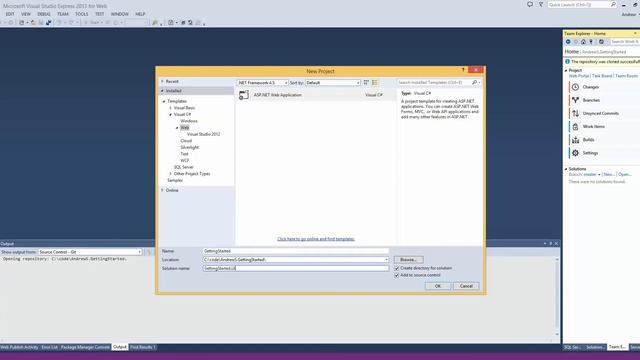Click the ASP.NET Web Application template icon
The image size is (640, 360).
click(x=244, y=95)
